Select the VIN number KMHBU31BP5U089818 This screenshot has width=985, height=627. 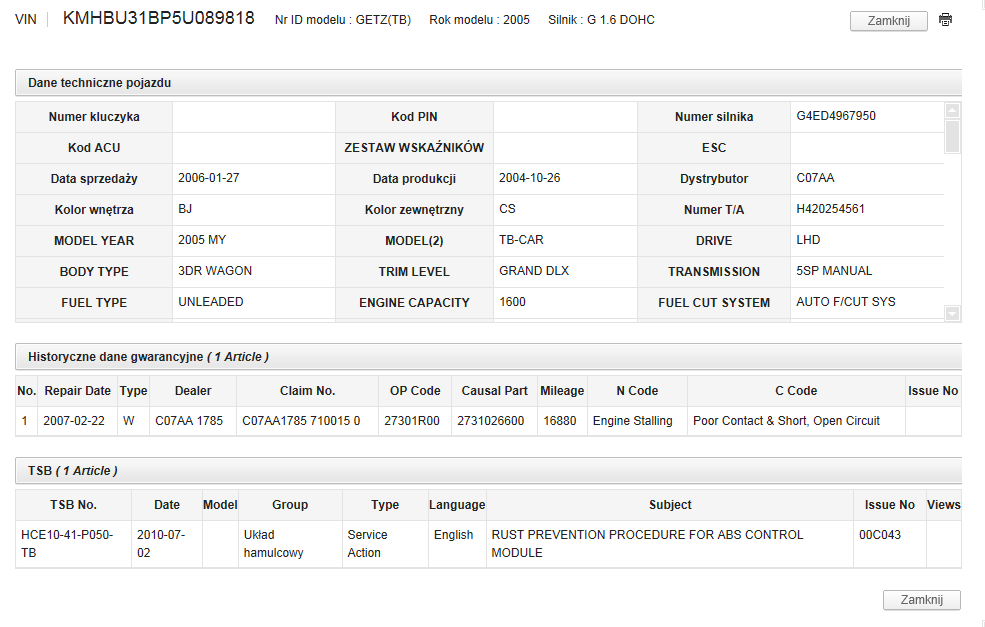coord(158,18)
